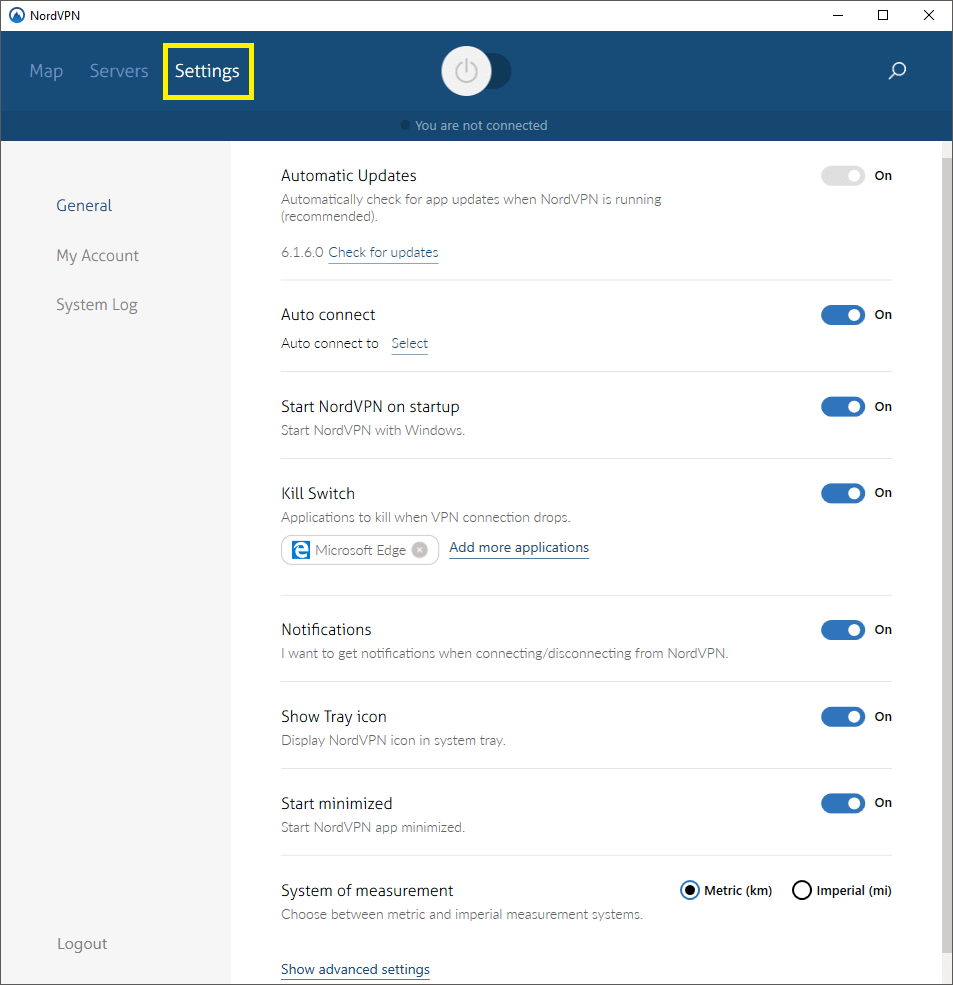The width and height of the screenshot is (953, 985).
Task: Click the 'Auto connect to' label
Action: (330, 344)
